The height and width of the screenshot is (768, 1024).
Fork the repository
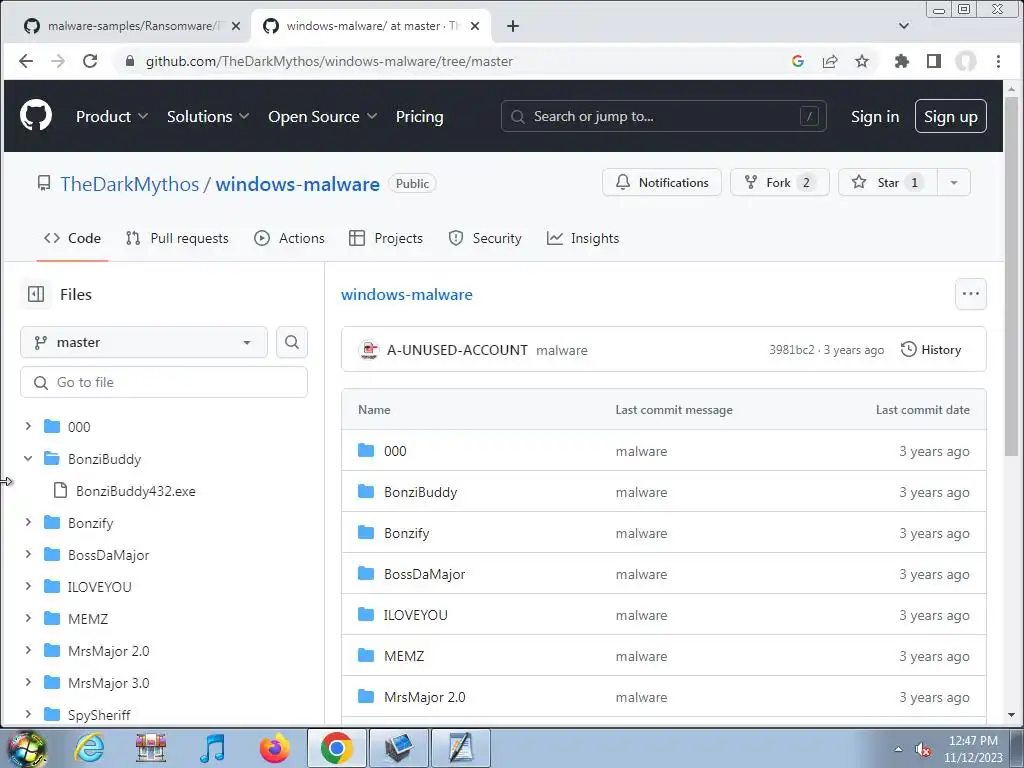point(780,183)
